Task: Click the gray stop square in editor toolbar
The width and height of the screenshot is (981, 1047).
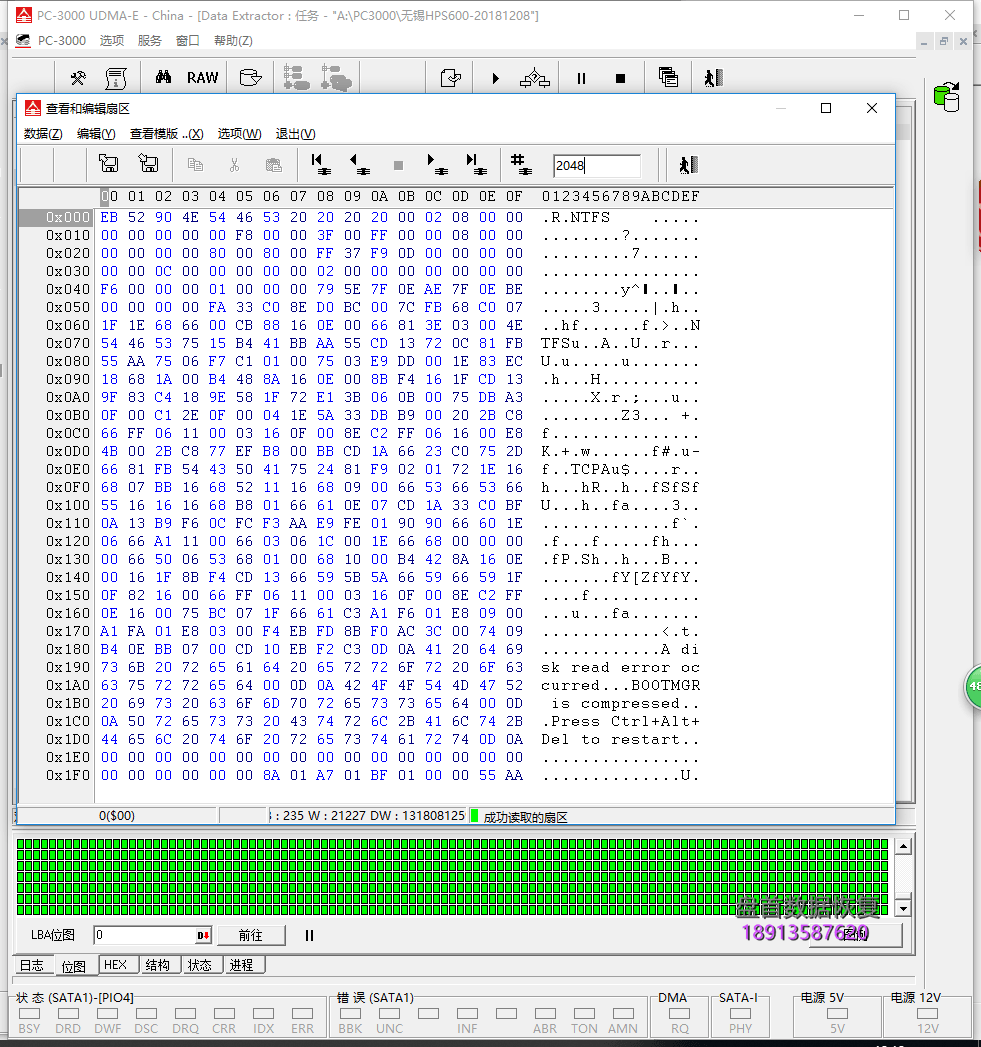Action: point(399,166)
